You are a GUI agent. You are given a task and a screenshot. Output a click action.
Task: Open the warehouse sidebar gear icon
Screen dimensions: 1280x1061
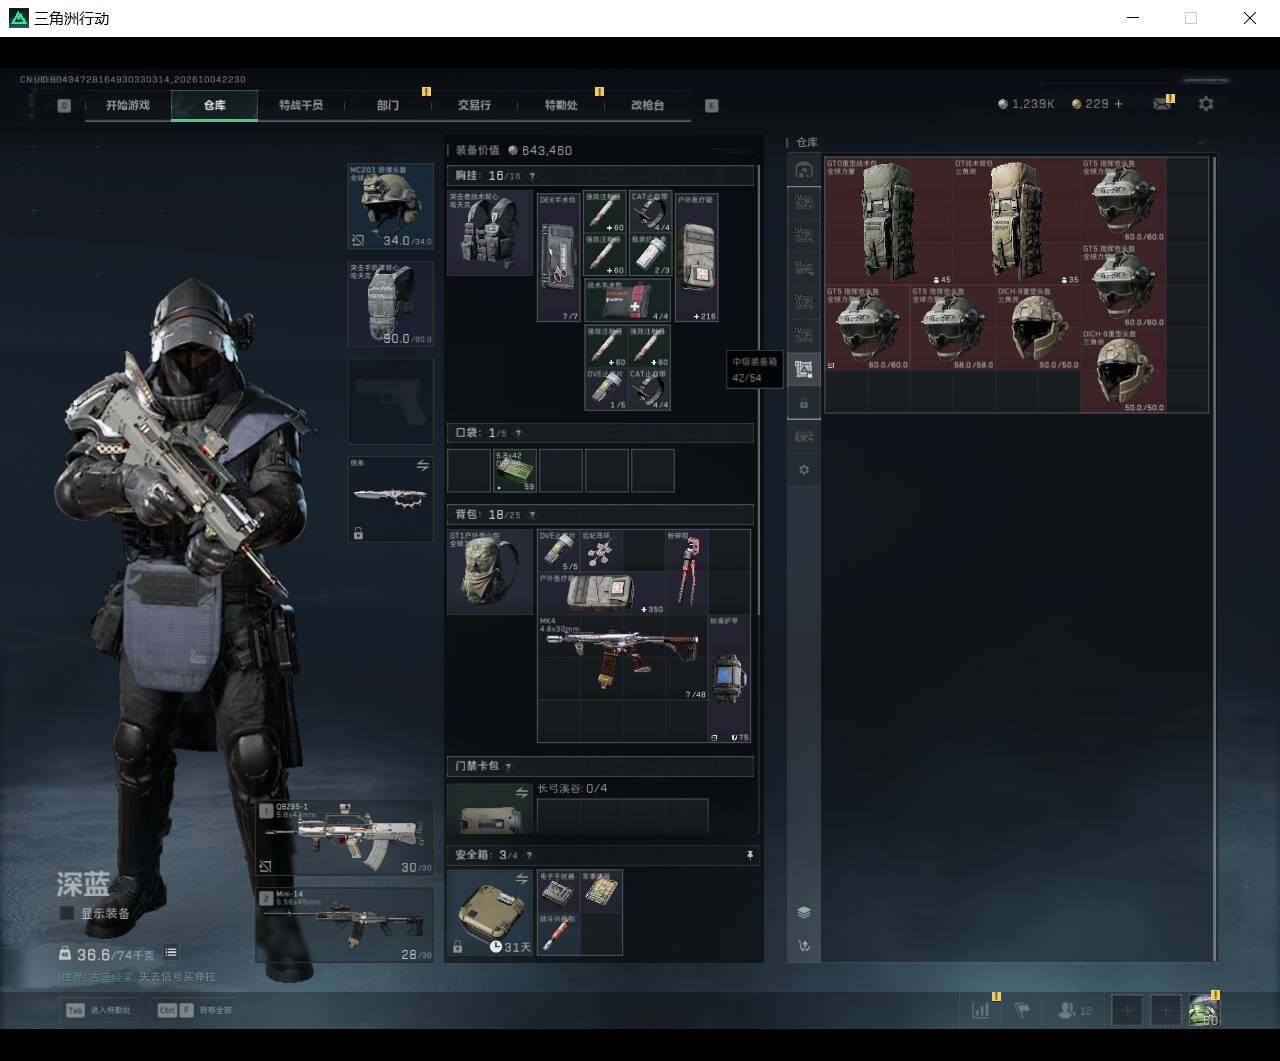(x=804, y=470)
